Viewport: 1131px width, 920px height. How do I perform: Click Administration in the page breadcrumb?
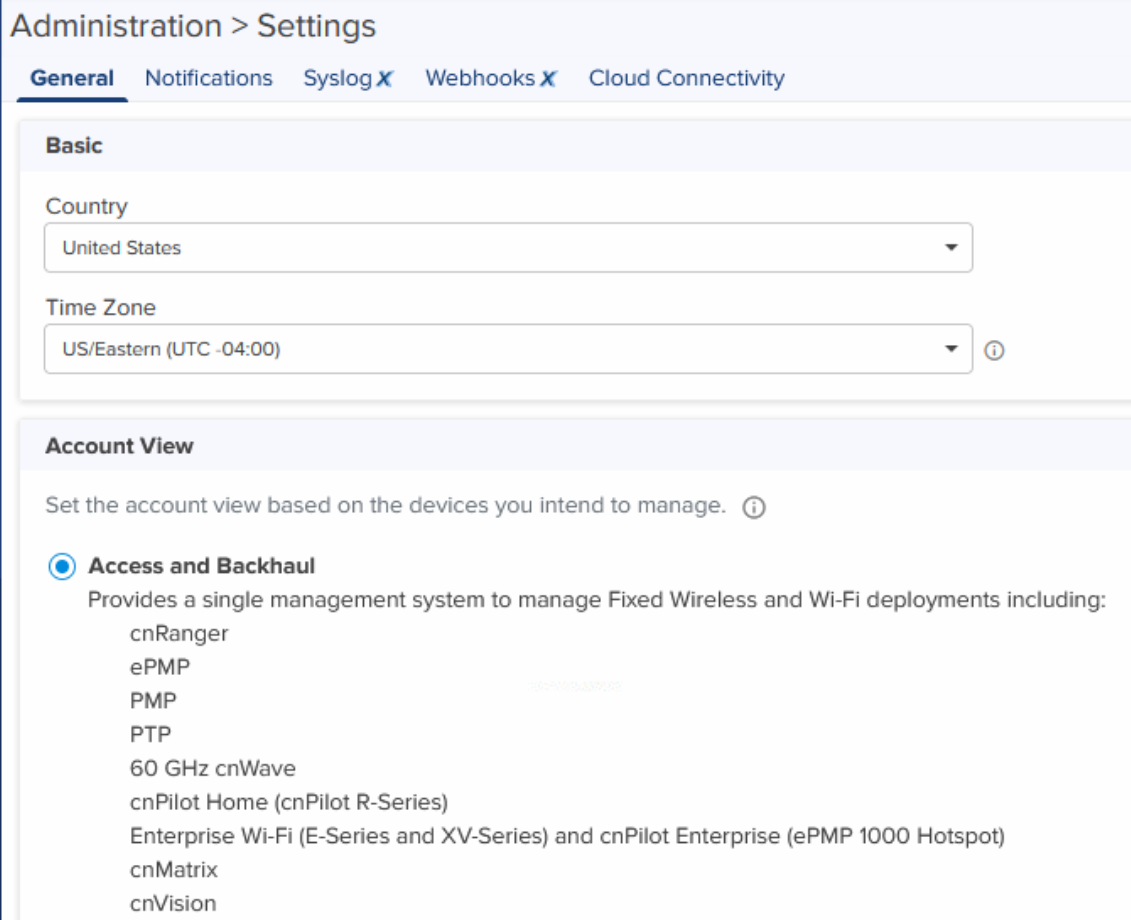(x=115, y=26)
